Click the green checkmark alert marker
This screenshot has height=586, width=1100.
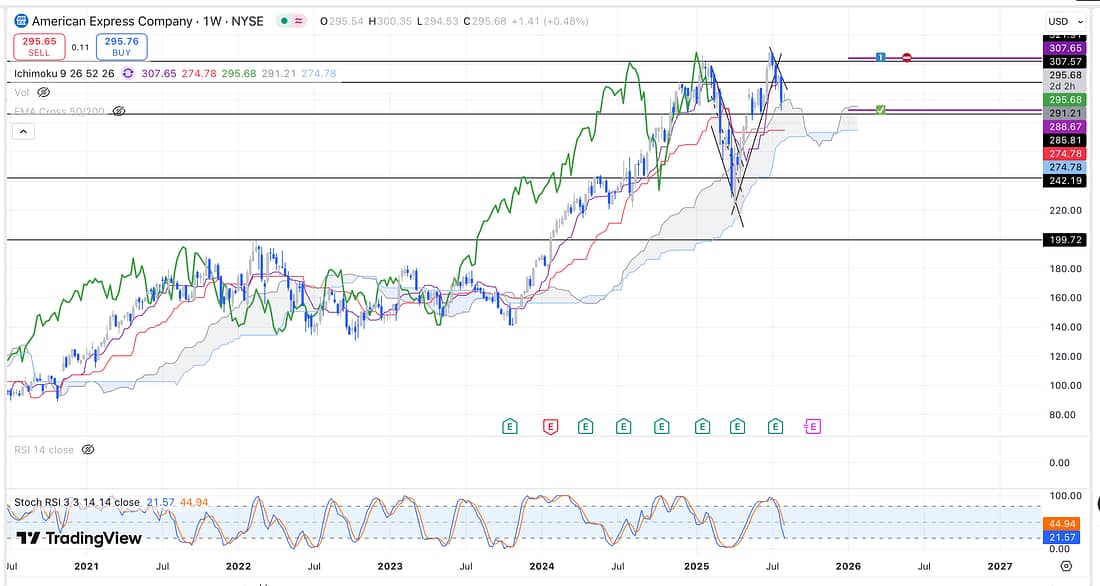(880, 109)
